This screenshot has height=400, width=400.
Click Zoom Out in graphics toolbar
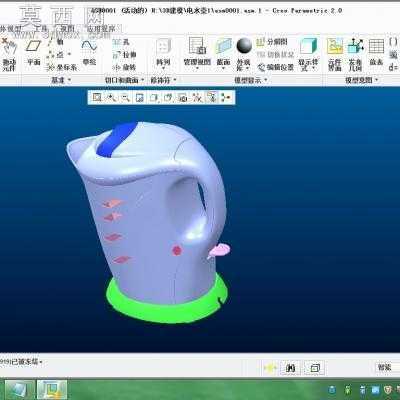[x=125, y=97]
